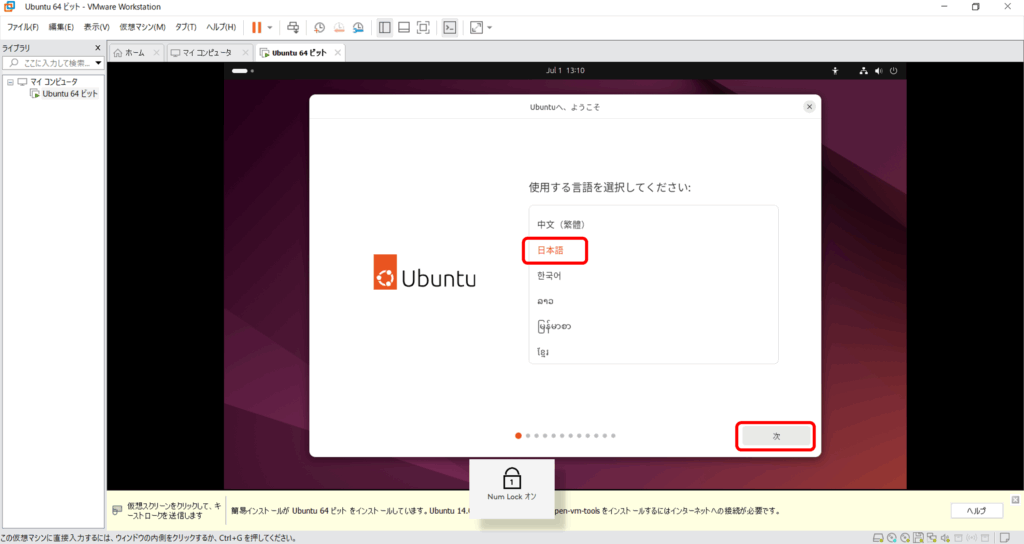This screenshot has width=1024, height=544.
Task: Click Send Ctrl+Alt+Del toolbar icon
Action: 292,27
